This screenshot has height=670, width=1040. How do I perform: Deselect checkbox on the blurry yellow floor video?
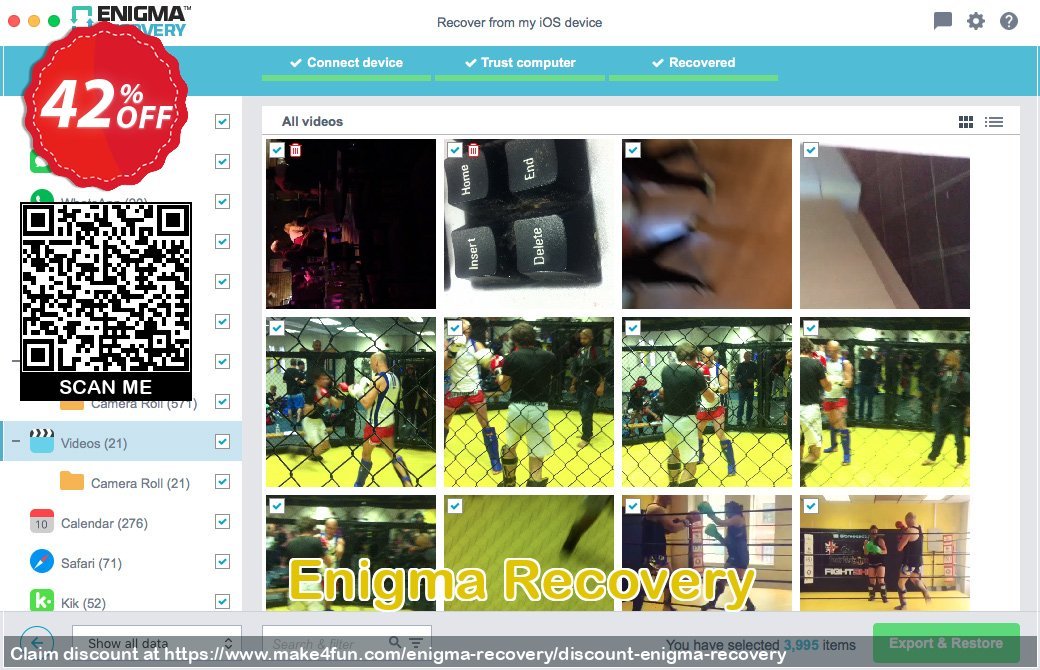[x=454, y=506]
